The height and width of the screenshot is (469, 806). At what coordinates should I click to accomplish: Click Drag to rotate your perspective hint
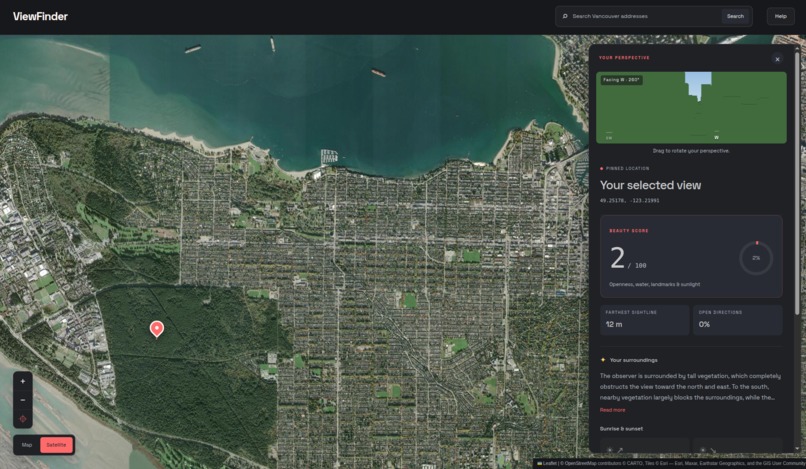coord(691,151)
